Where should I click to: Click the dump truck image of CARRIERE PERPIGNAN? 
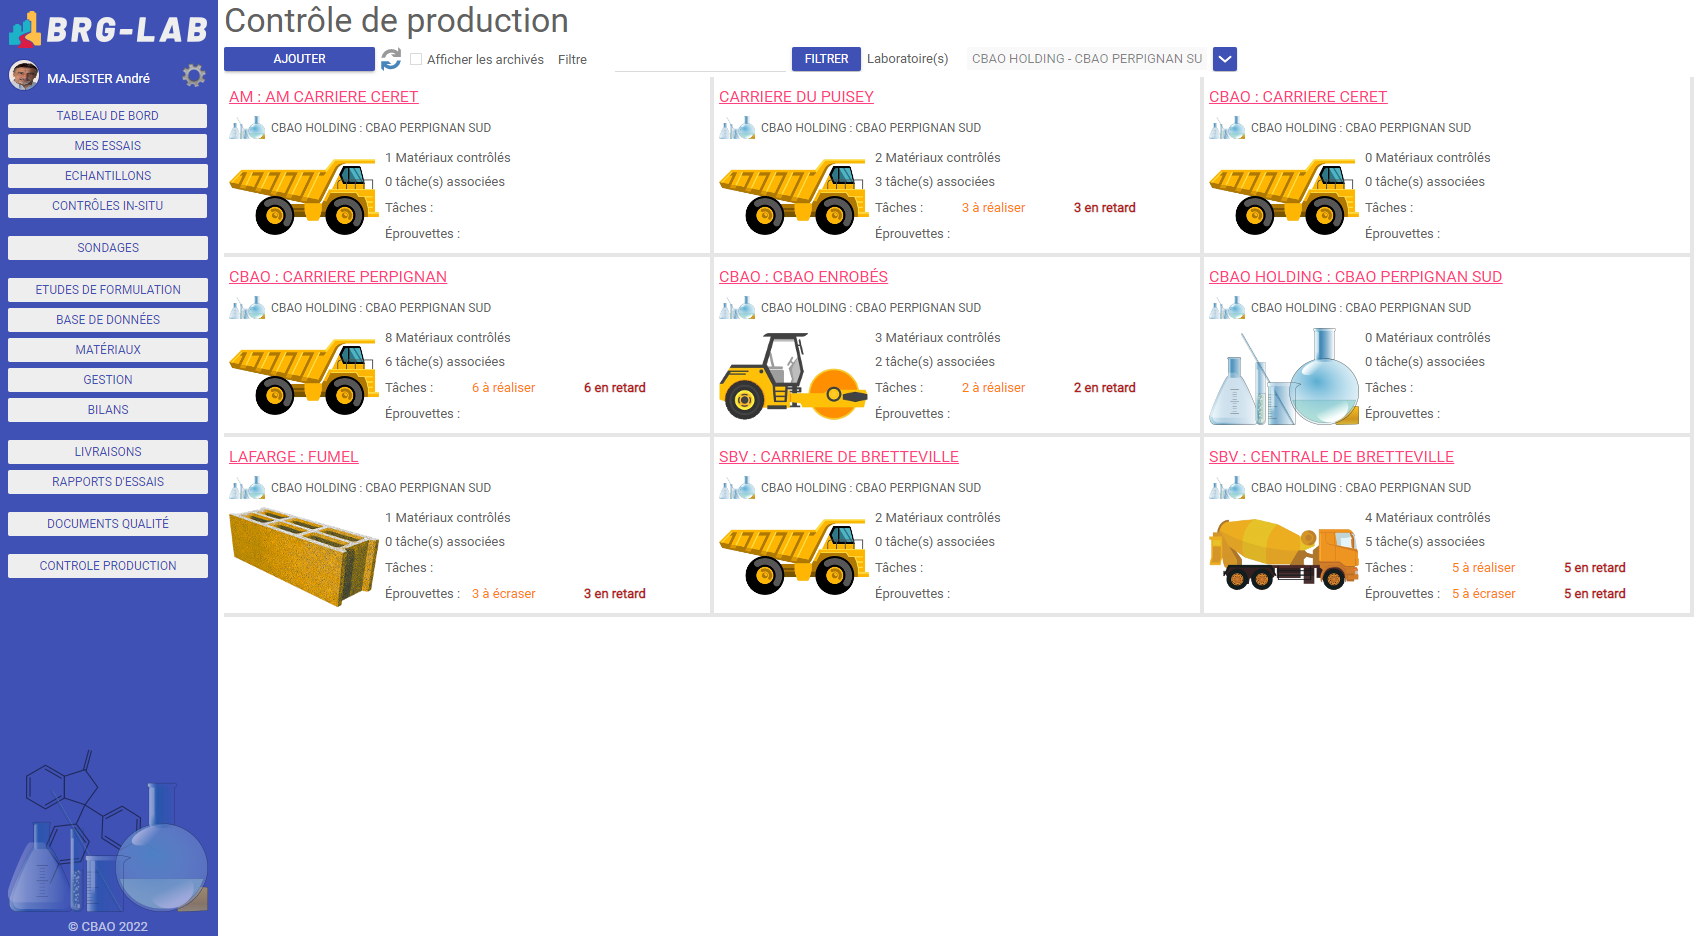click(x=304, y=376)
